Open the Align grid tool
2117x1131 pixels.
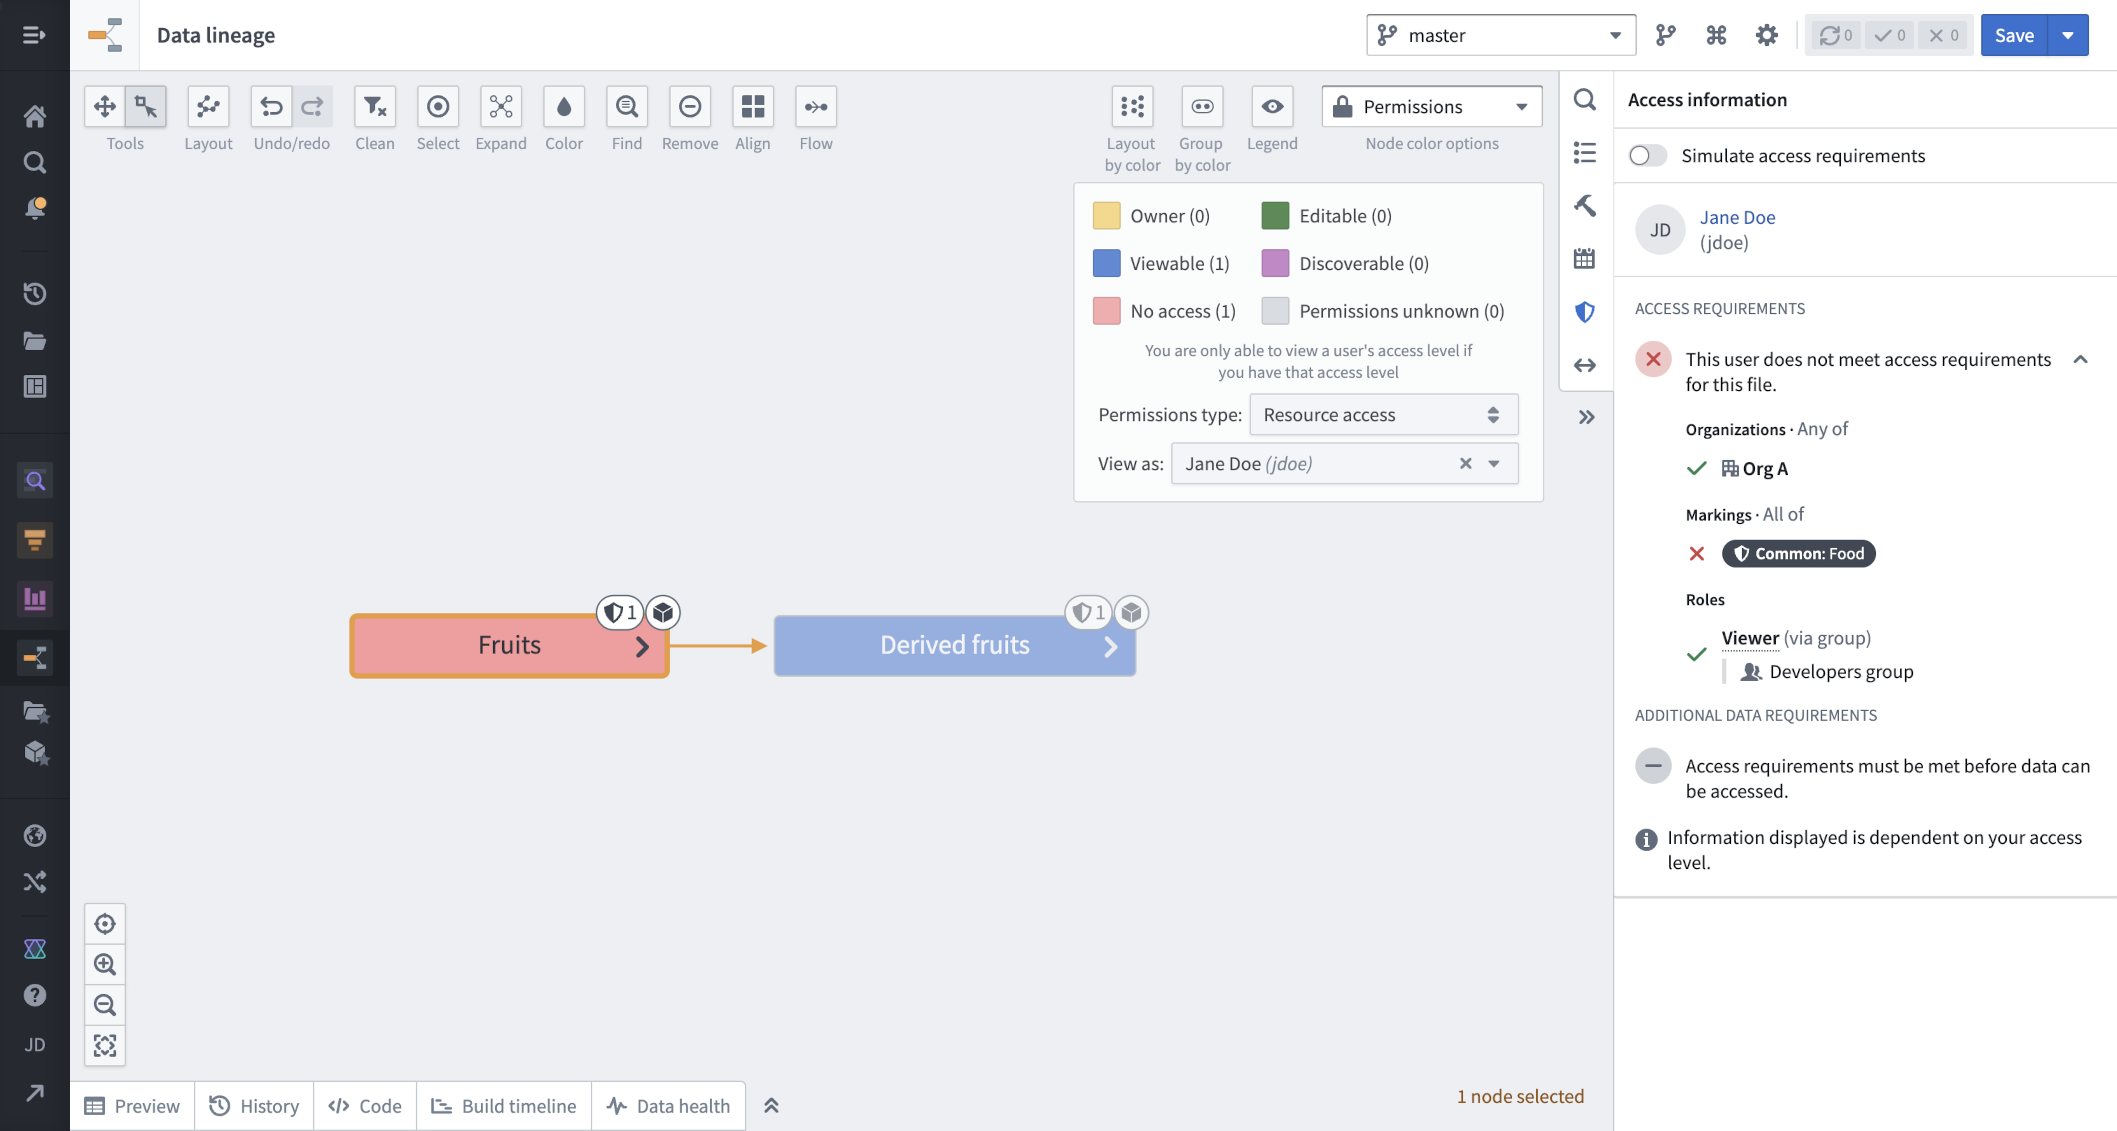click(x=753, y=107)
